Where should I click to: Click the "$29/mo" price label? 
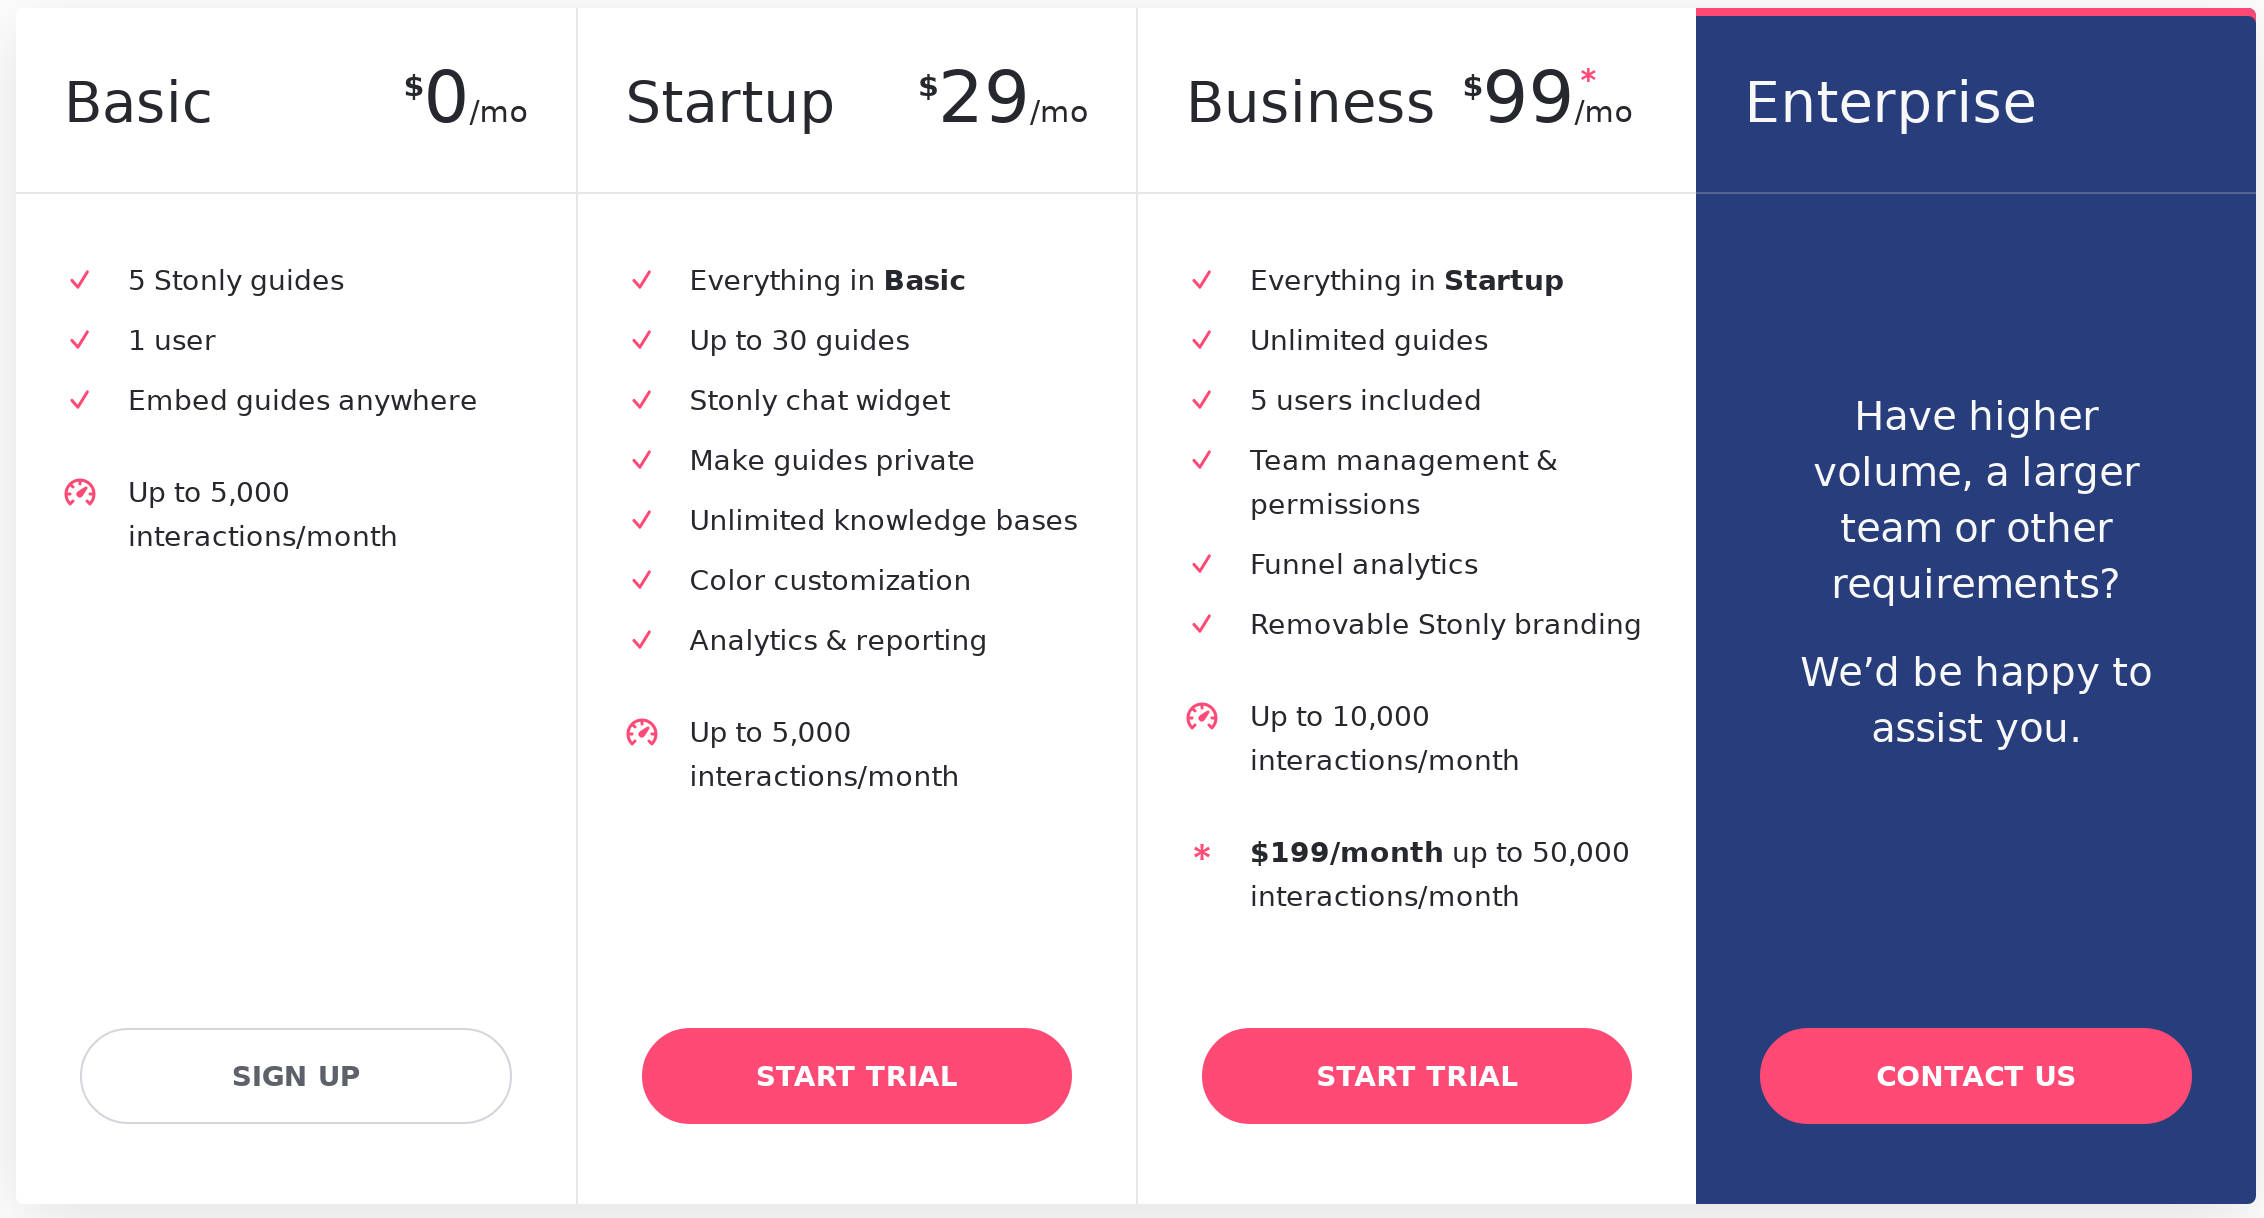pyautogui.click(x=1001, y=100)
